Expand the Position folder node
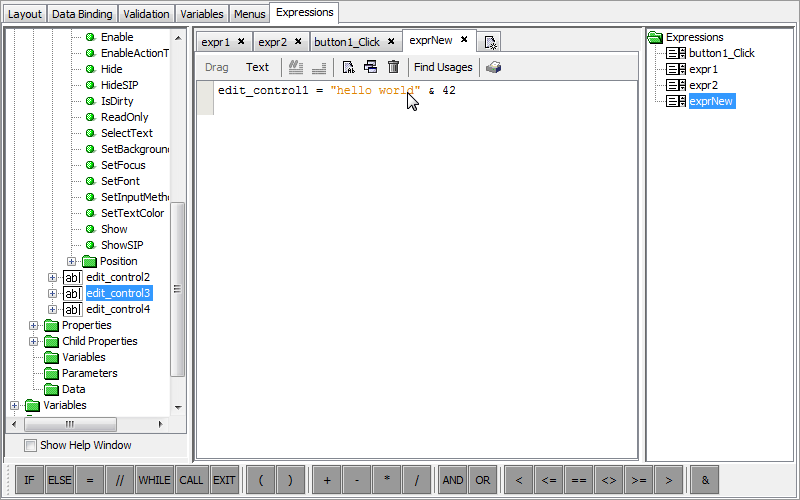Screen dimensions: 800x500 [72, 261]
